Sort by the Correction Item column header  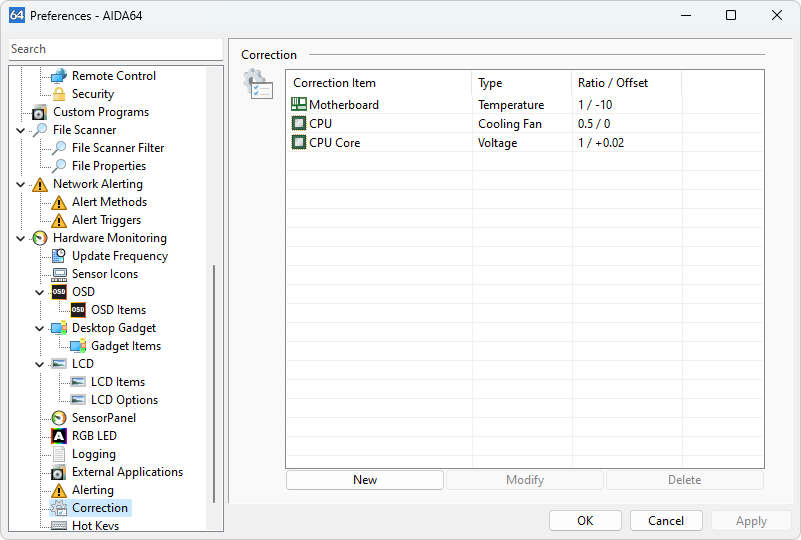pos(378,83)
